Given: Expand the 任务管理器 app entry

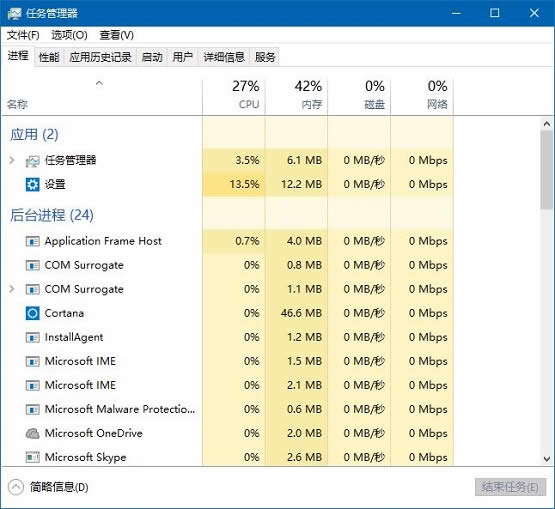Looking at the screenshot, I should tap(12, 160).
